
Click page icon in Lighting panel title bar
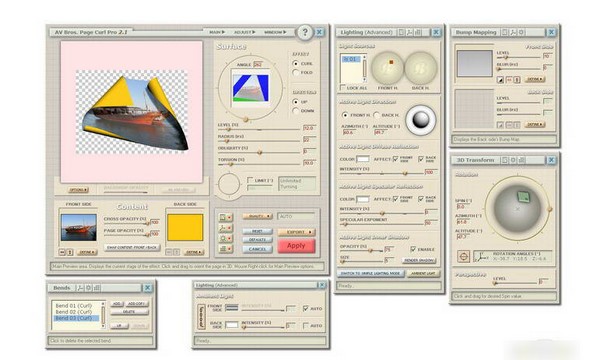click(x=401, y=33)
